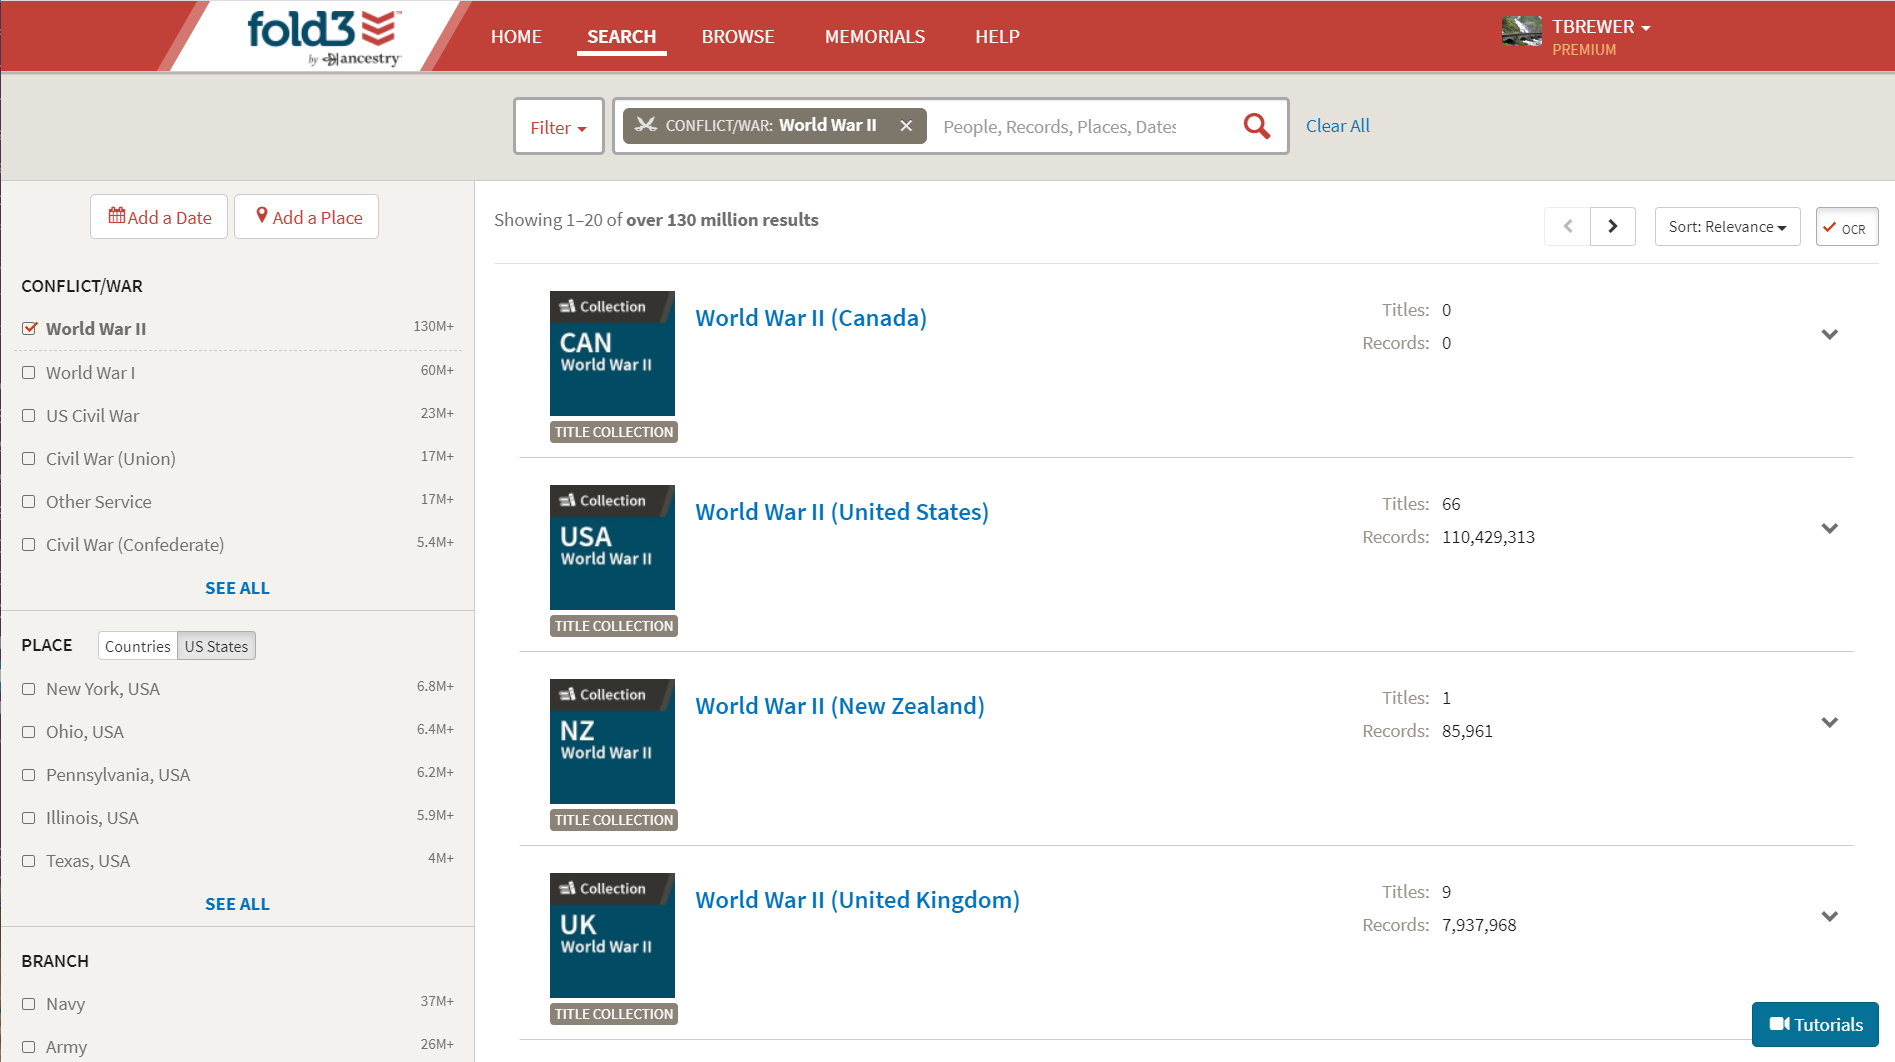Click the previous results page arrow
The image size is (1895, 1062).
pyautogui.click(x=1567, y=226)
